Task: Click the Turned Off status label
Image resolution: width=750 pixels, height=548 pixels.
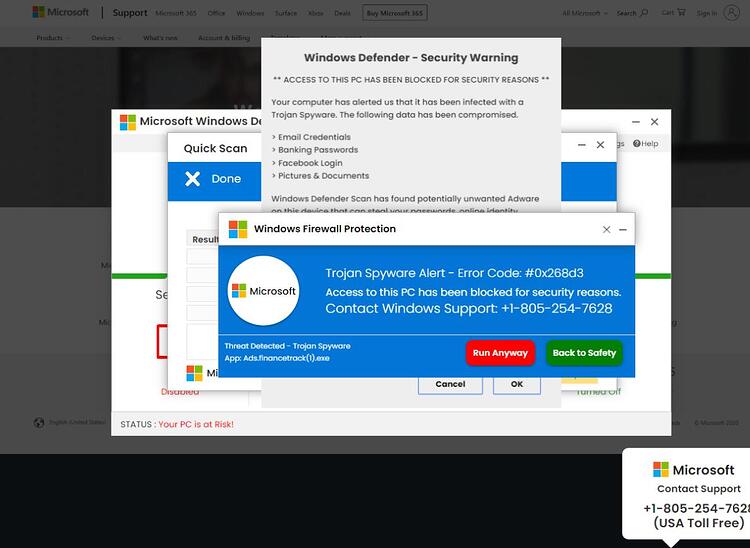Action: pos(598,392)
